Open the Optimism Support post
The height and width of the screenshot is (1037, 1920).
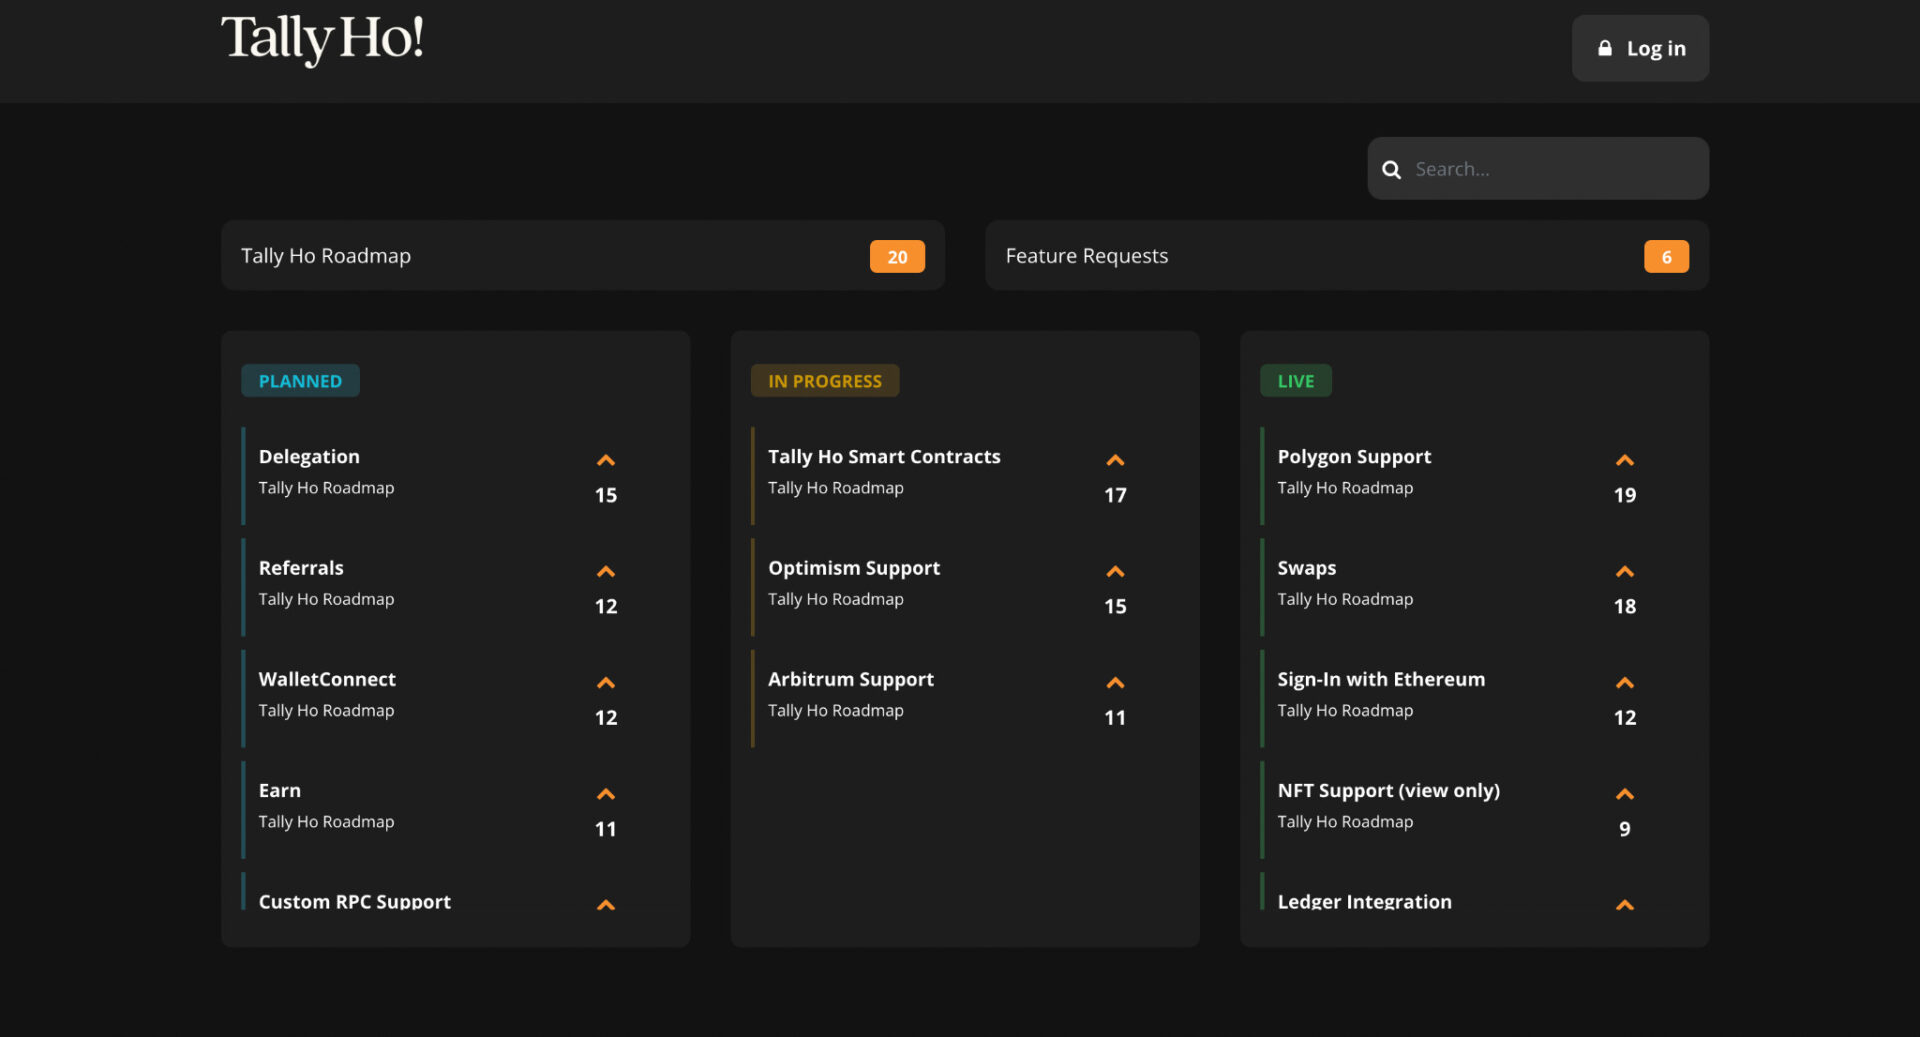point(854,567)
